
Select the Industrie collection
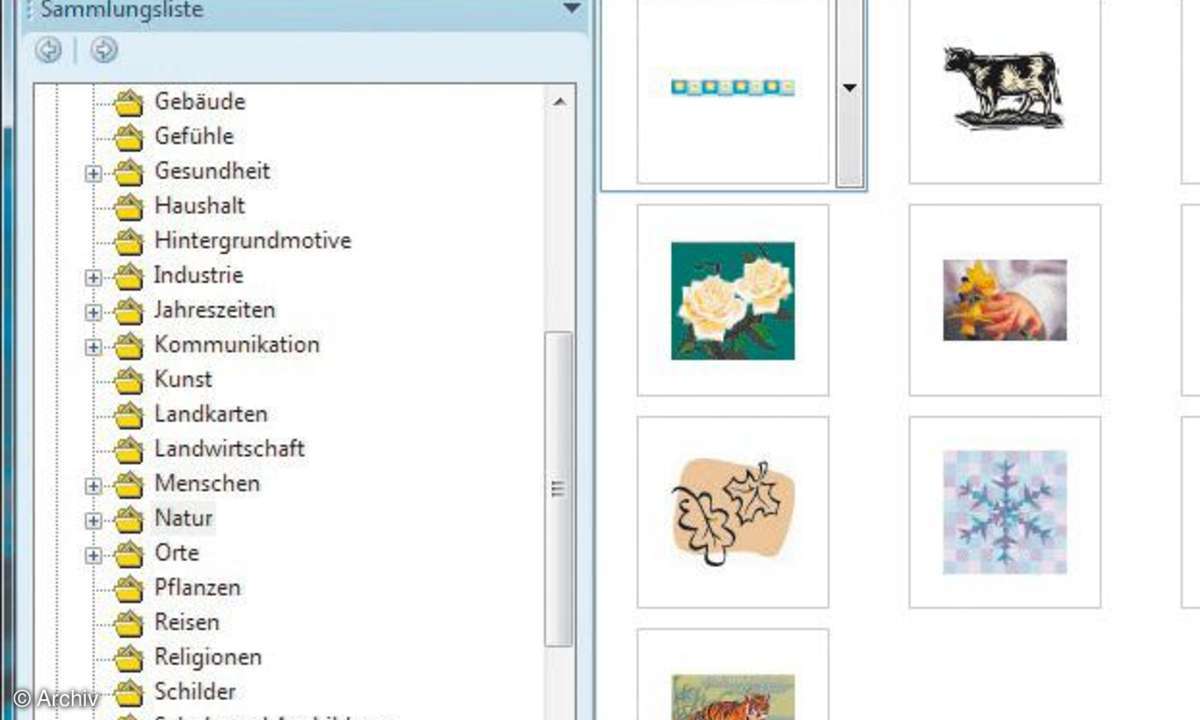[198, 275]
